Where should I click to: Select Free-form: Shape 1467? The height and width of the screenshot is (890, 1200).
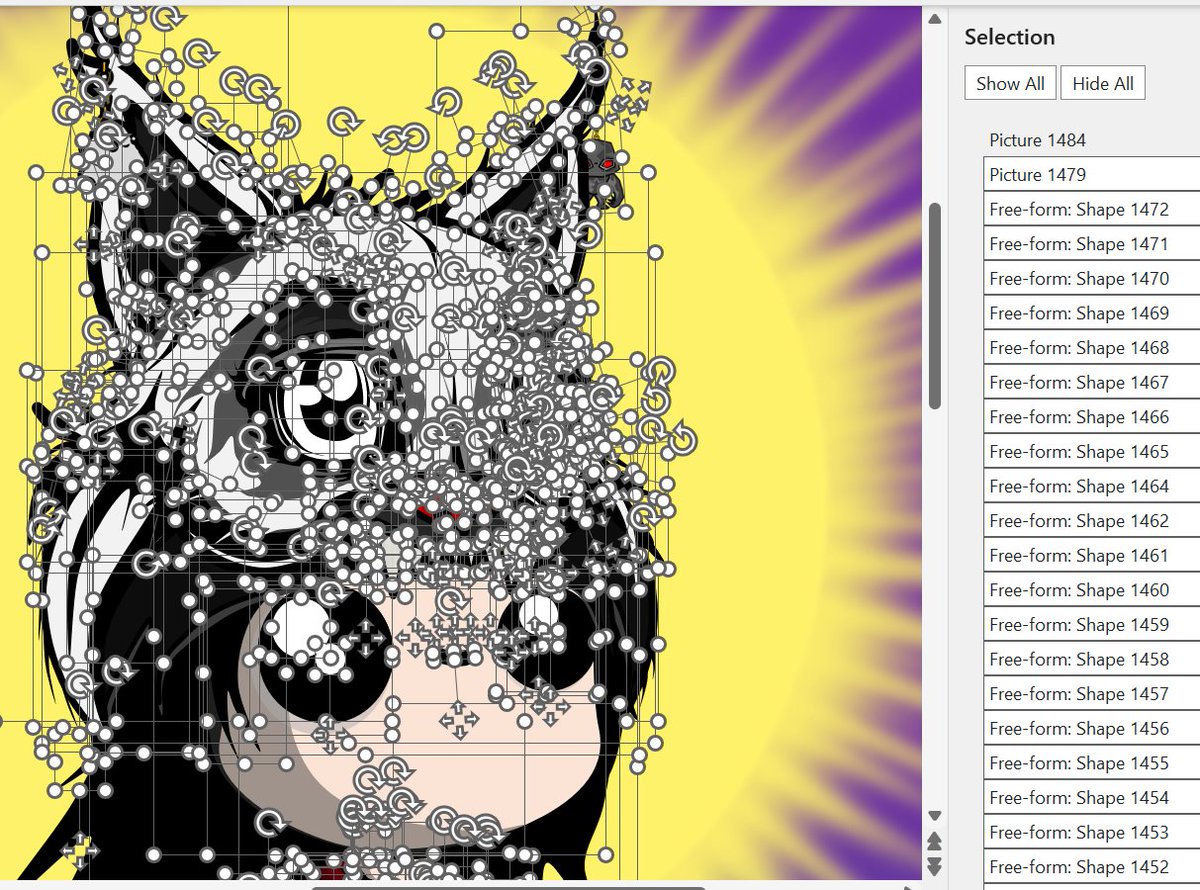coord(1092,382)
